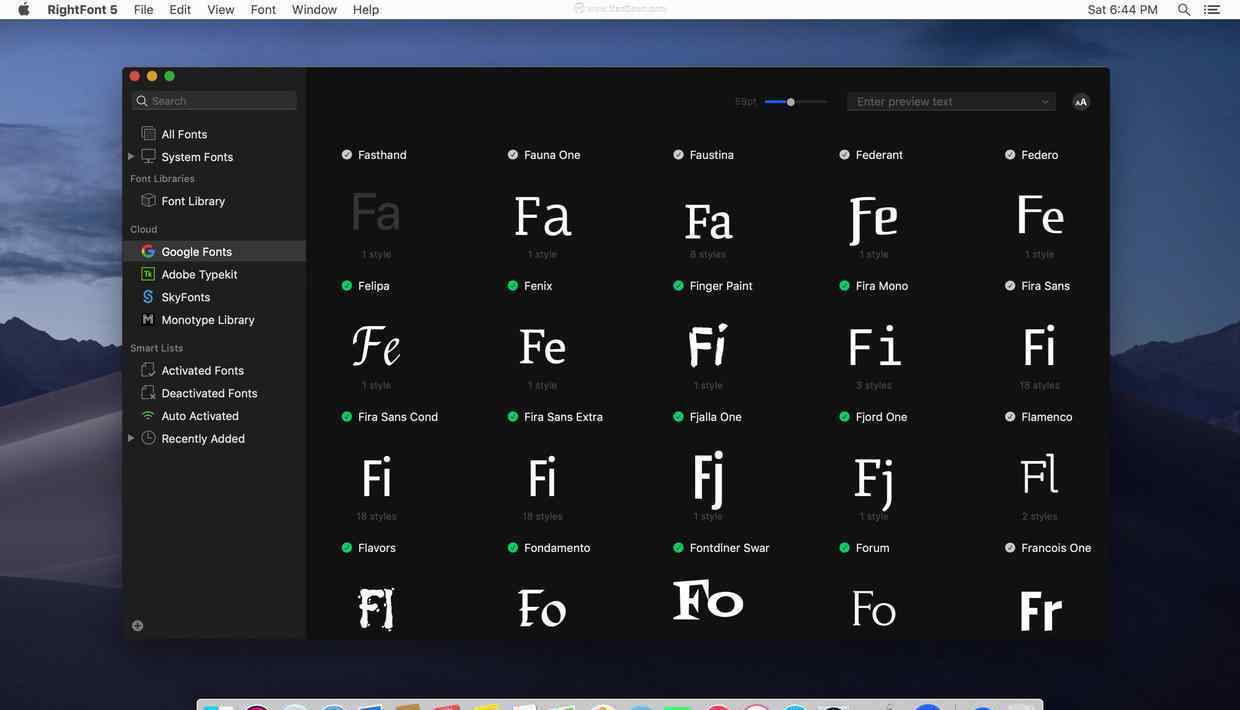Click the Deactivated Fonts smart list icon

(148, 393)
